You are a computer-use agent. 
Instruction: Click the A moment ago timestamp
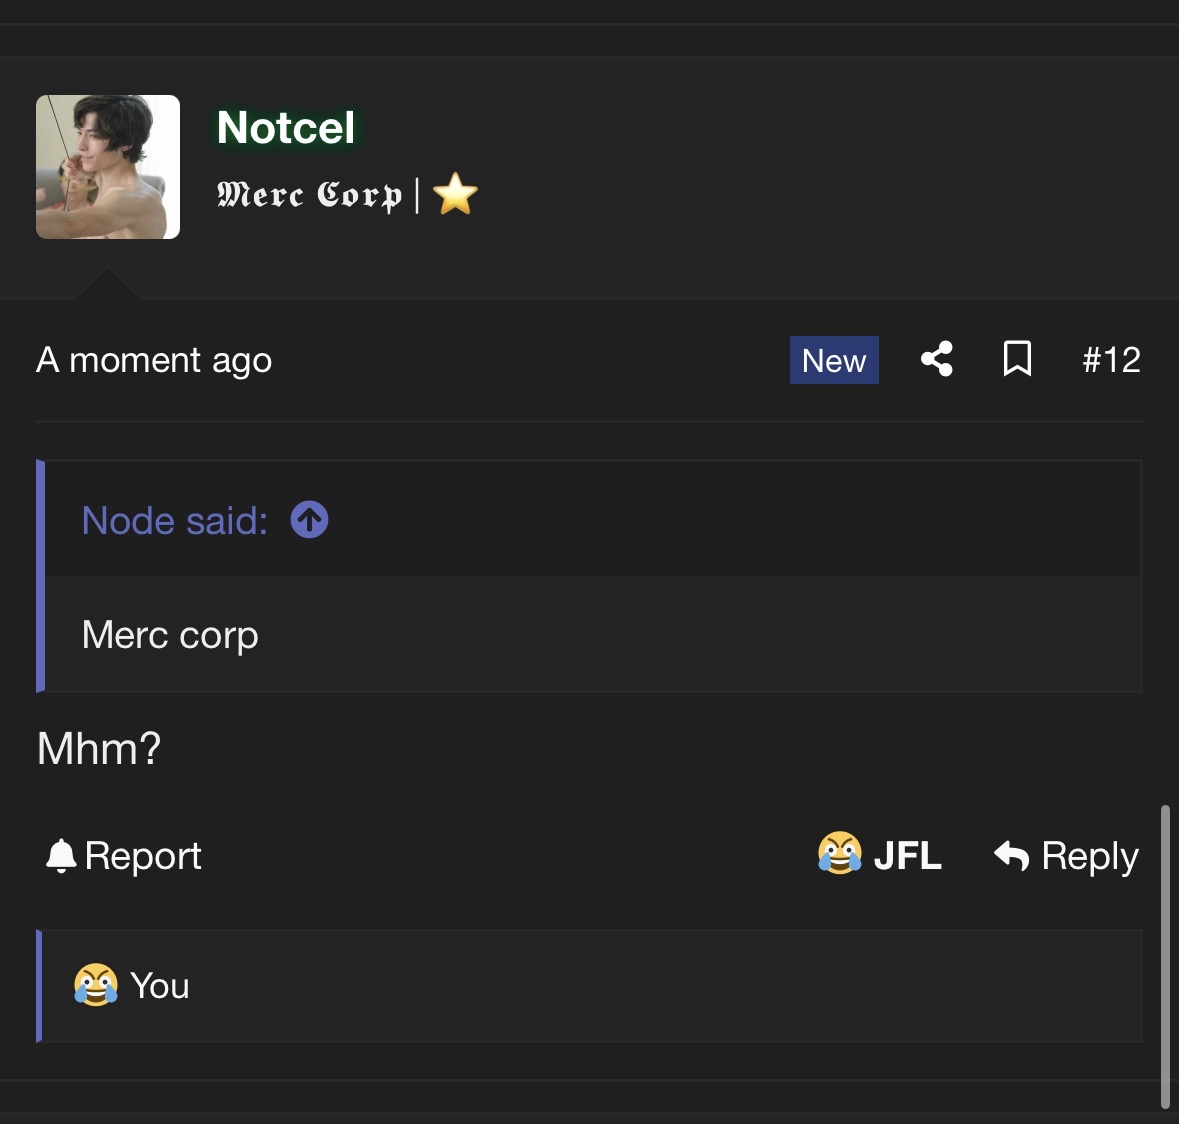[x=154, y=360]
